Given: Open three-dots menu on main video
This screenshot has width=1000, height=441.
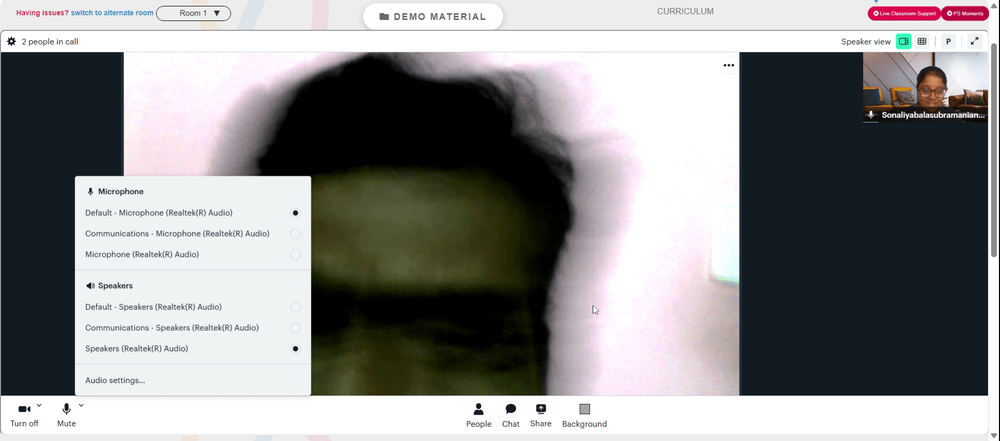Looking at the screenshot, I should point(728,65).
